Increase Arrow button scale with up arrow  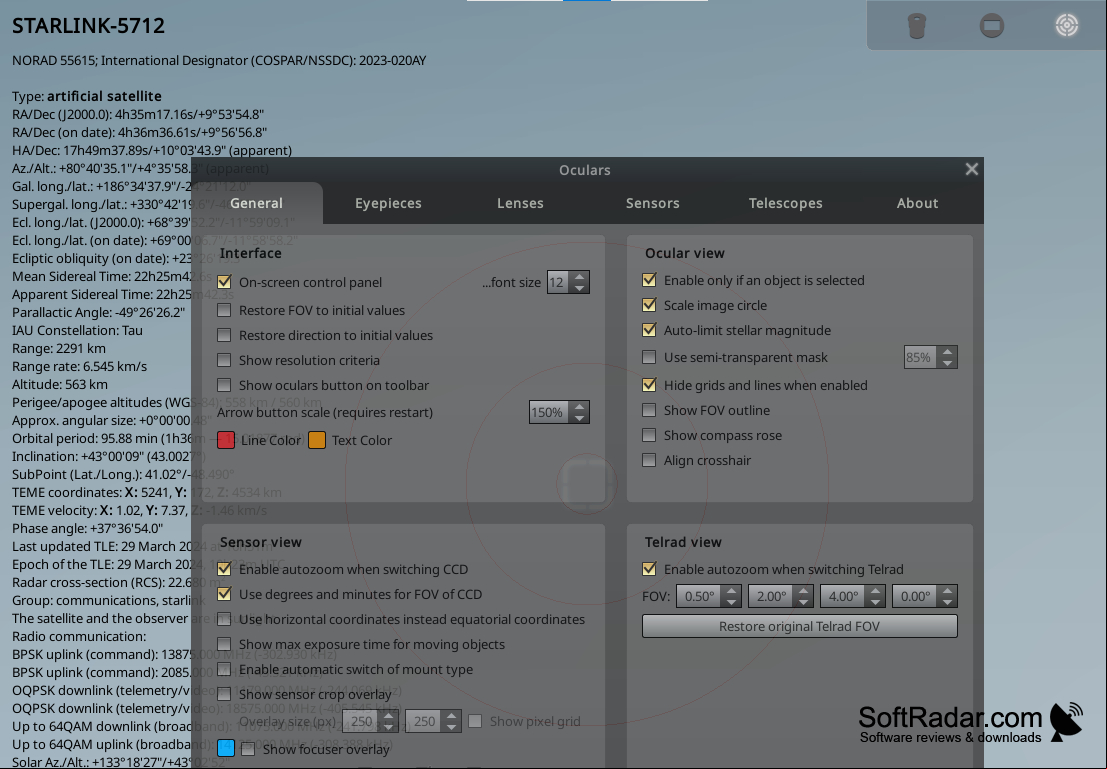coord(580,407)
